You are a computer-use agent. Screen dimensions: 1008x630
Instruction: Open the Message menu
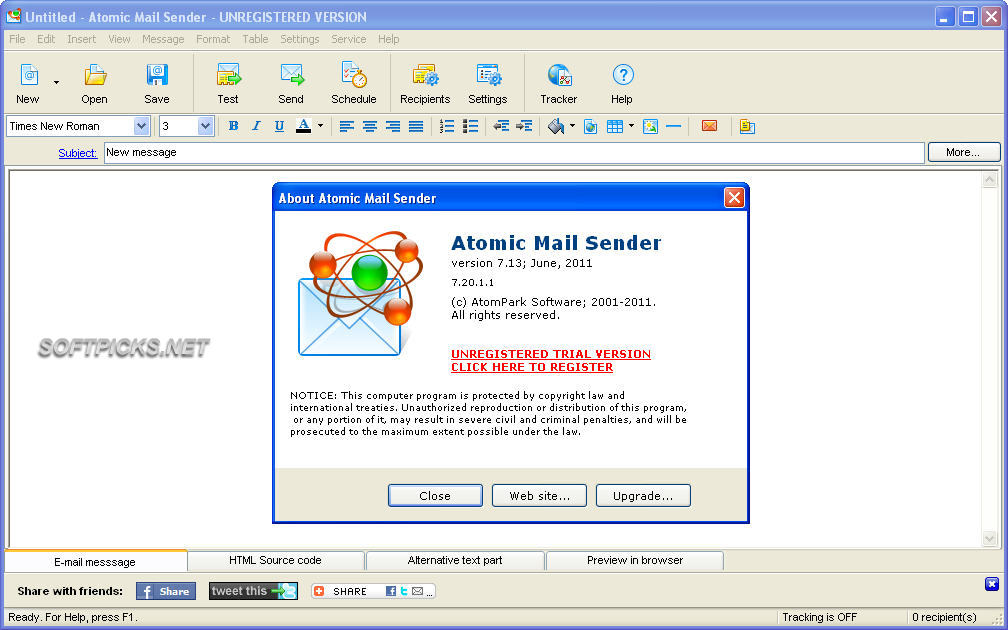coord(163,39)
